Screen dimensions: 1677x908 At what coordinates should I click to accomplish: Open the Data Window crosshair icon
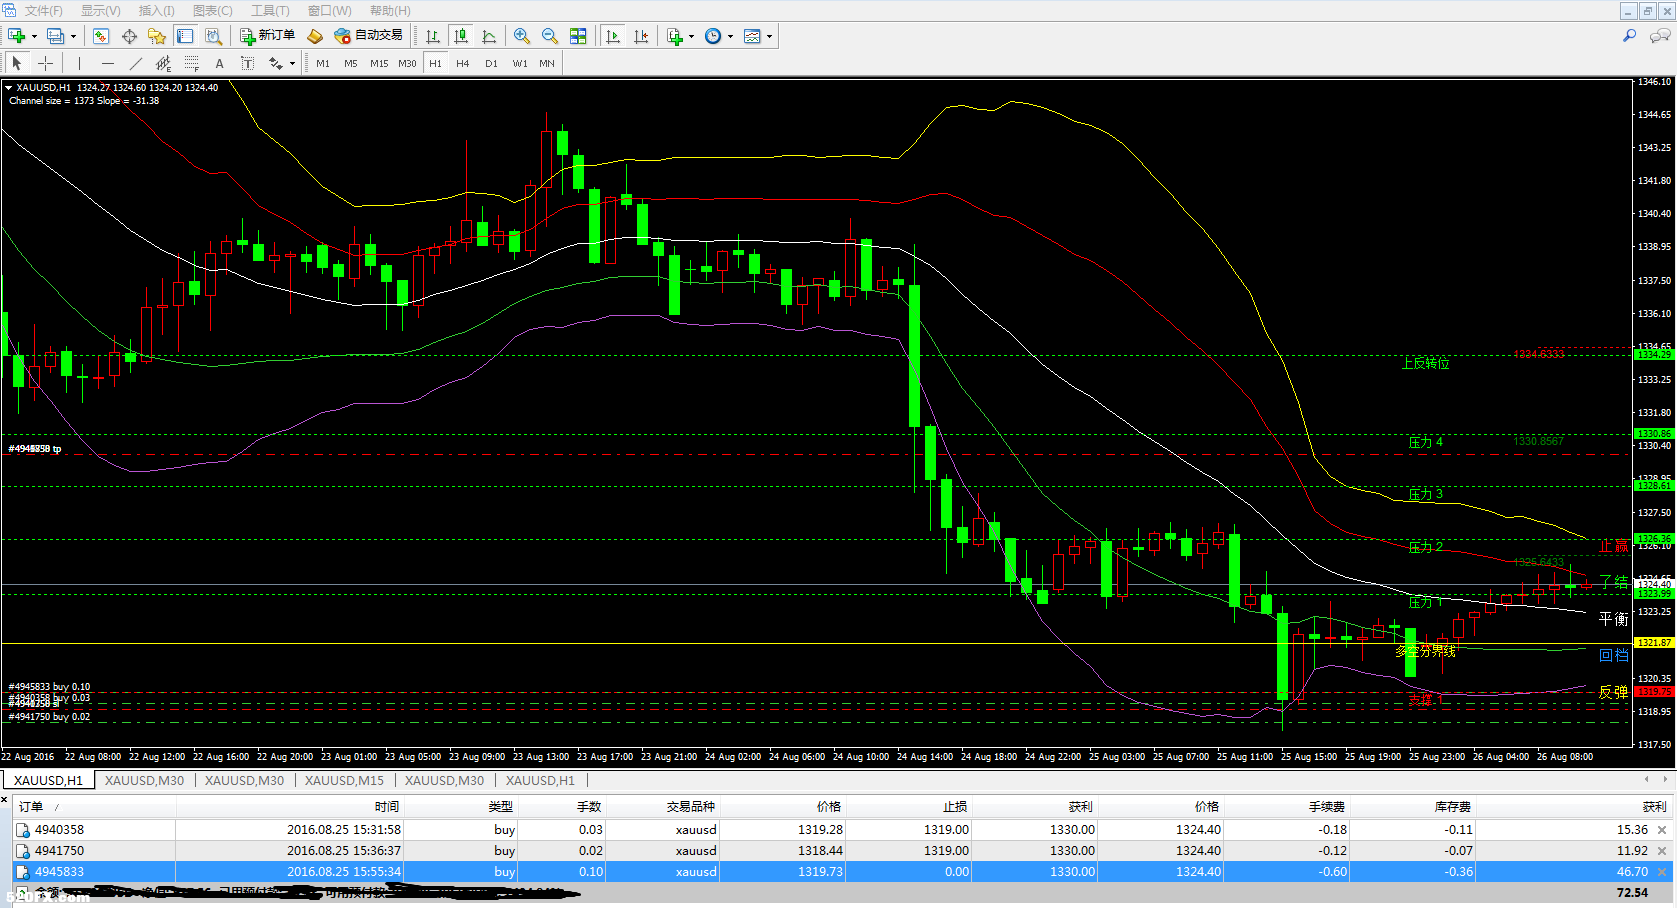pyautogui.click(x=129, y=36)
